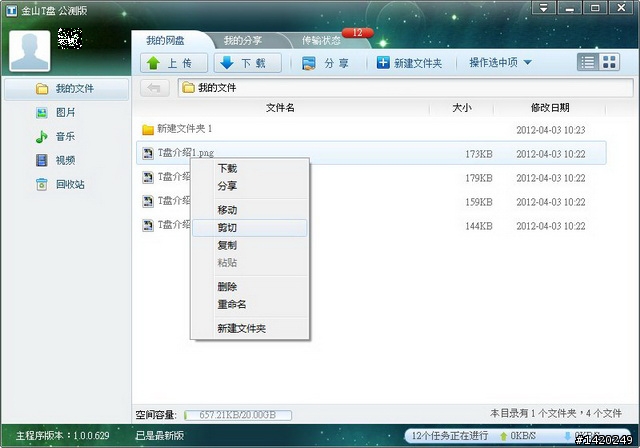Switch to 传输状态 tab
640x448 pixels.
[321, 40]
